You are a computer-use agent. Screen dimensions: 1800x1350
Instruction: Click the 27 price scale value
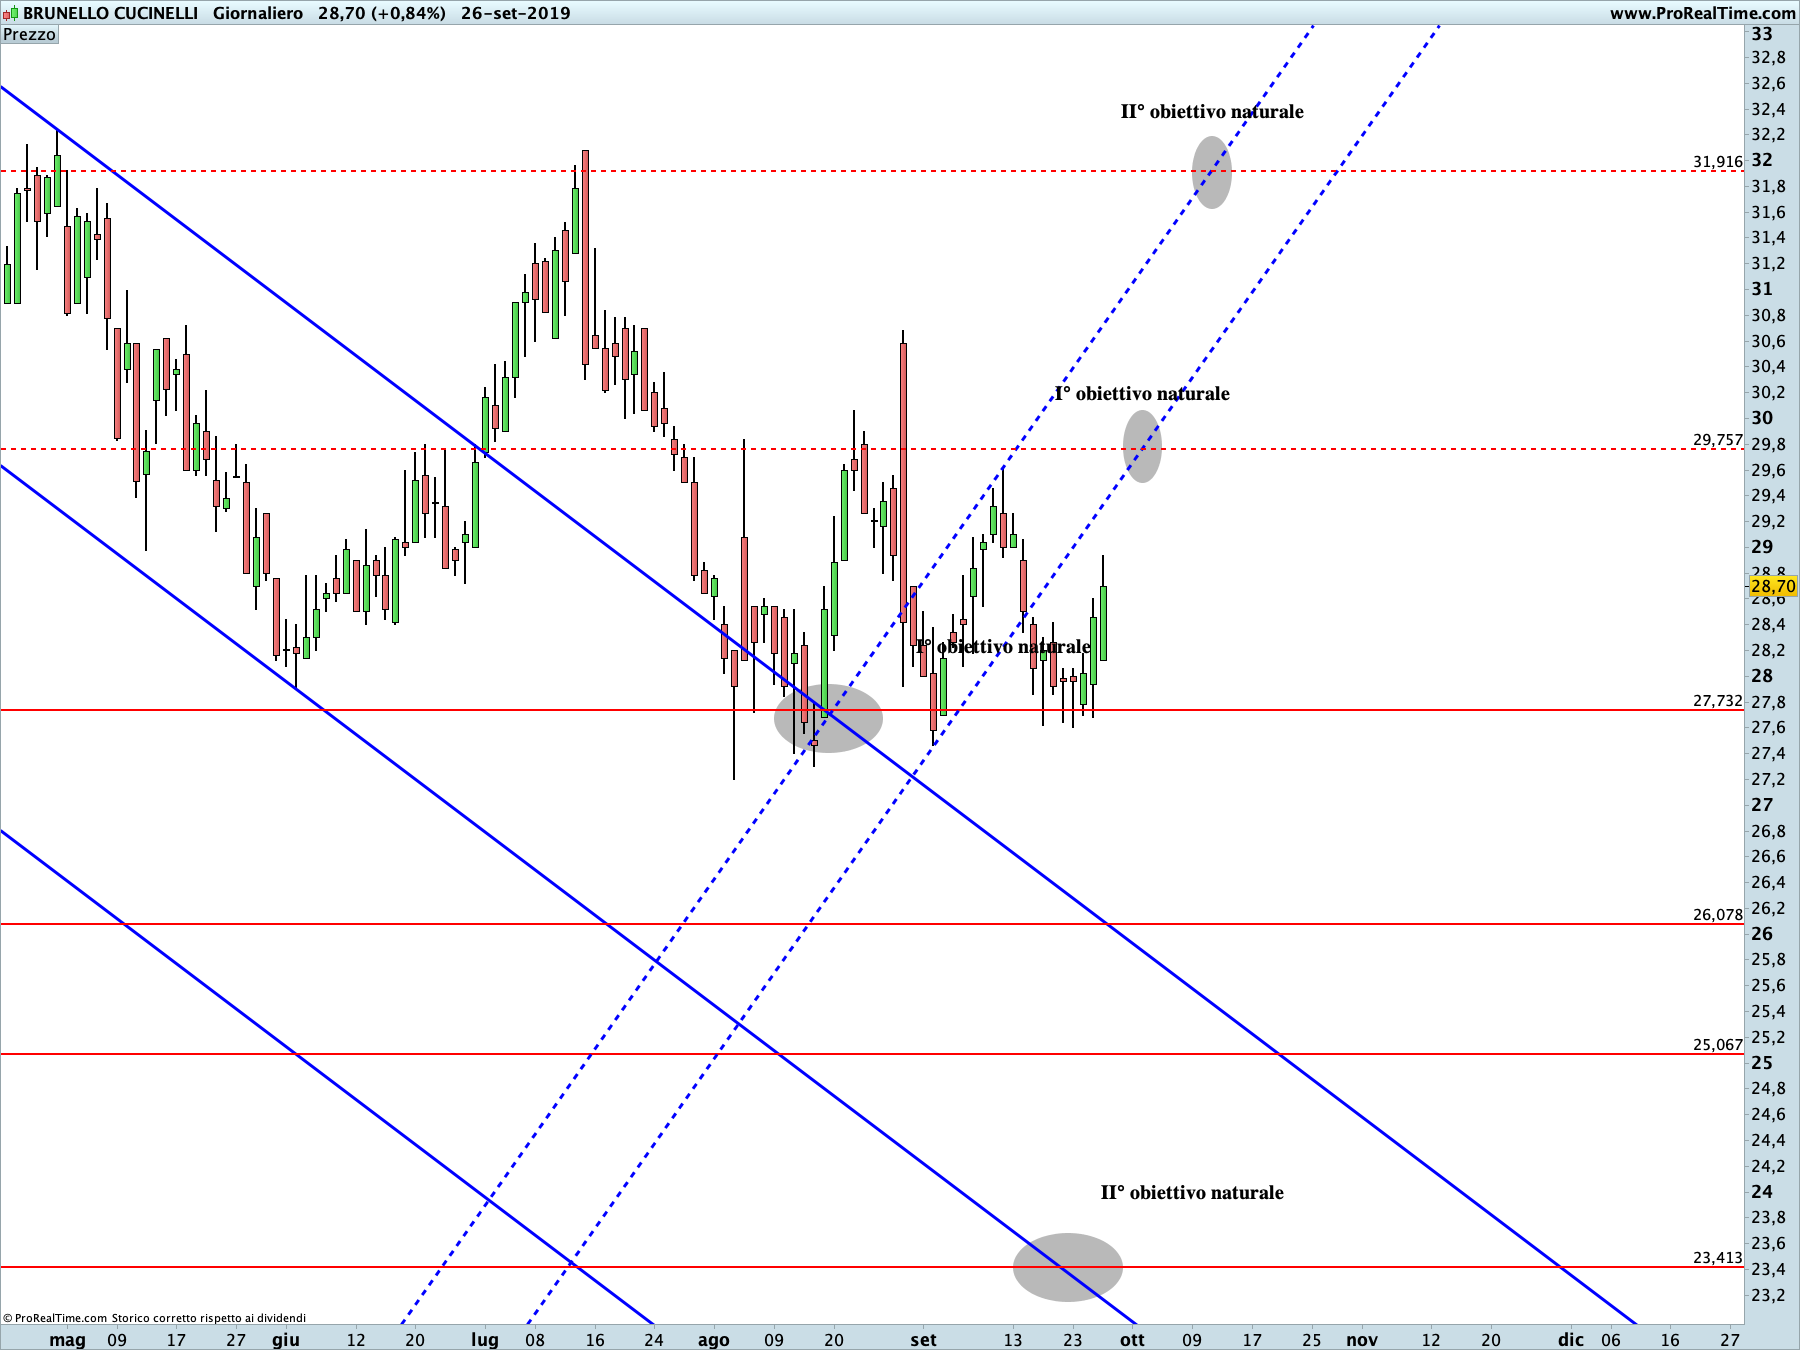click(1762, 805)
